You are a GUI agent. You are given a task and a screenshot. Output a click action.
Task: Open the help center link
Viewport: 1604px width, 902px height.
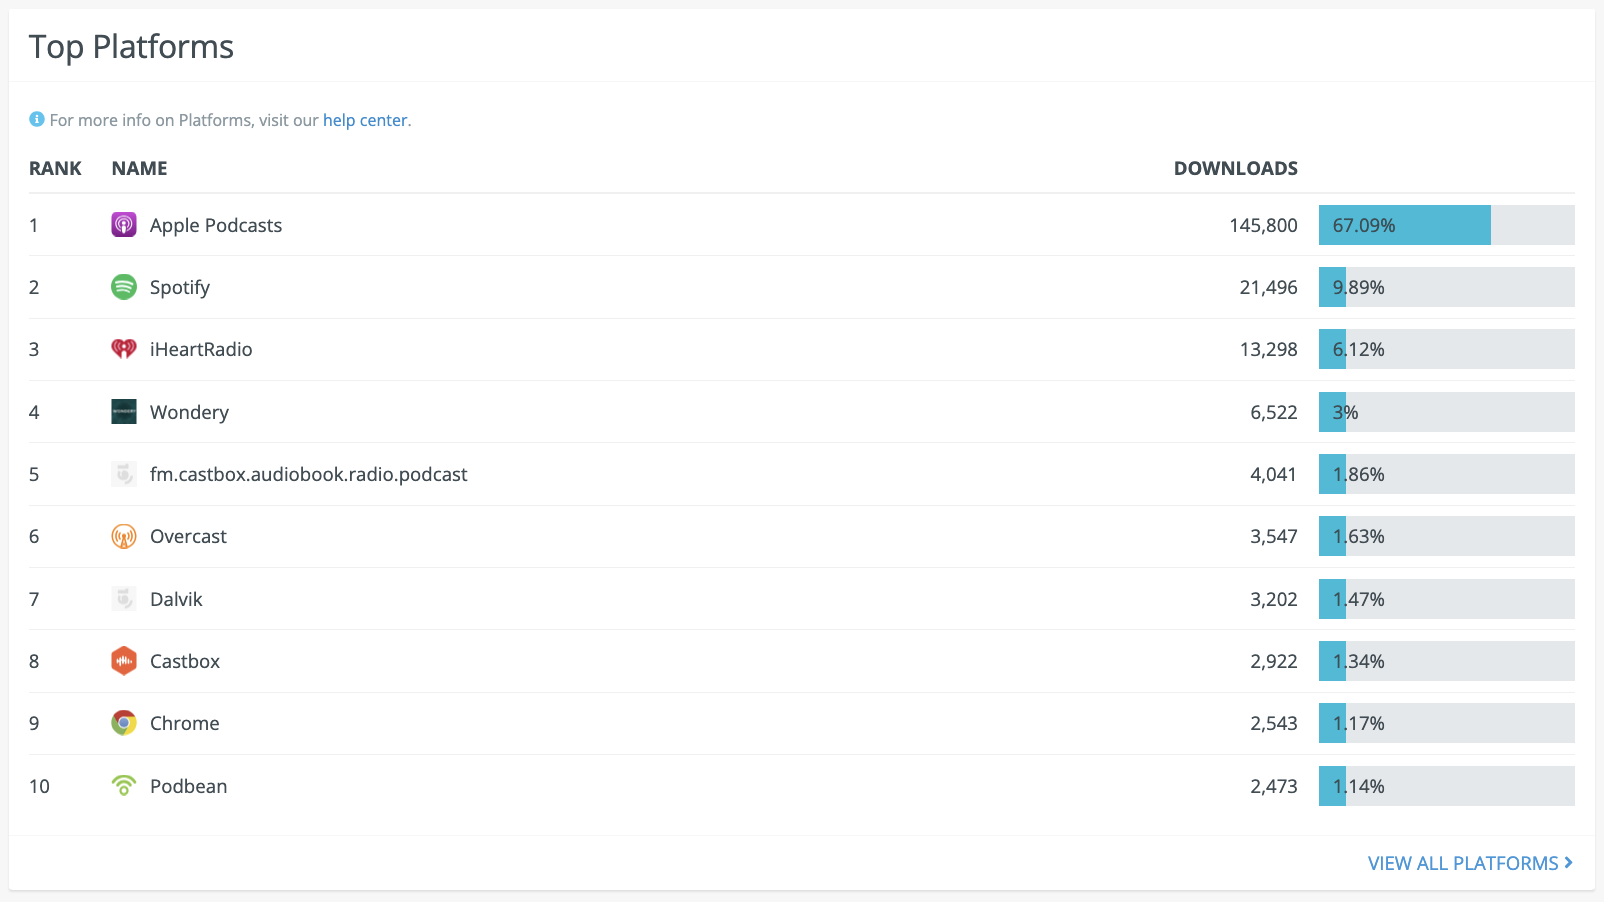pyautogui.click(x=365, y=120)
